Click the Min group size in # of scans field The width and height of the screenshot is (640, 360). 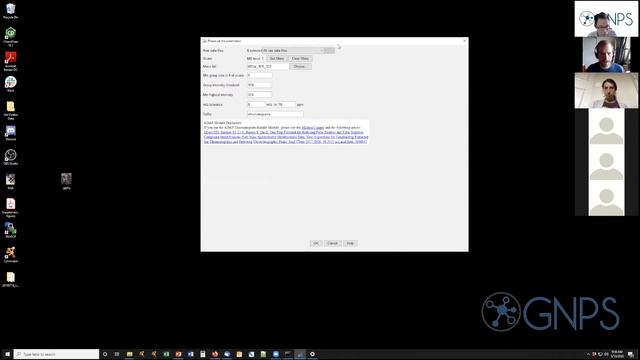pyautogui.click(x=260, y=76)
